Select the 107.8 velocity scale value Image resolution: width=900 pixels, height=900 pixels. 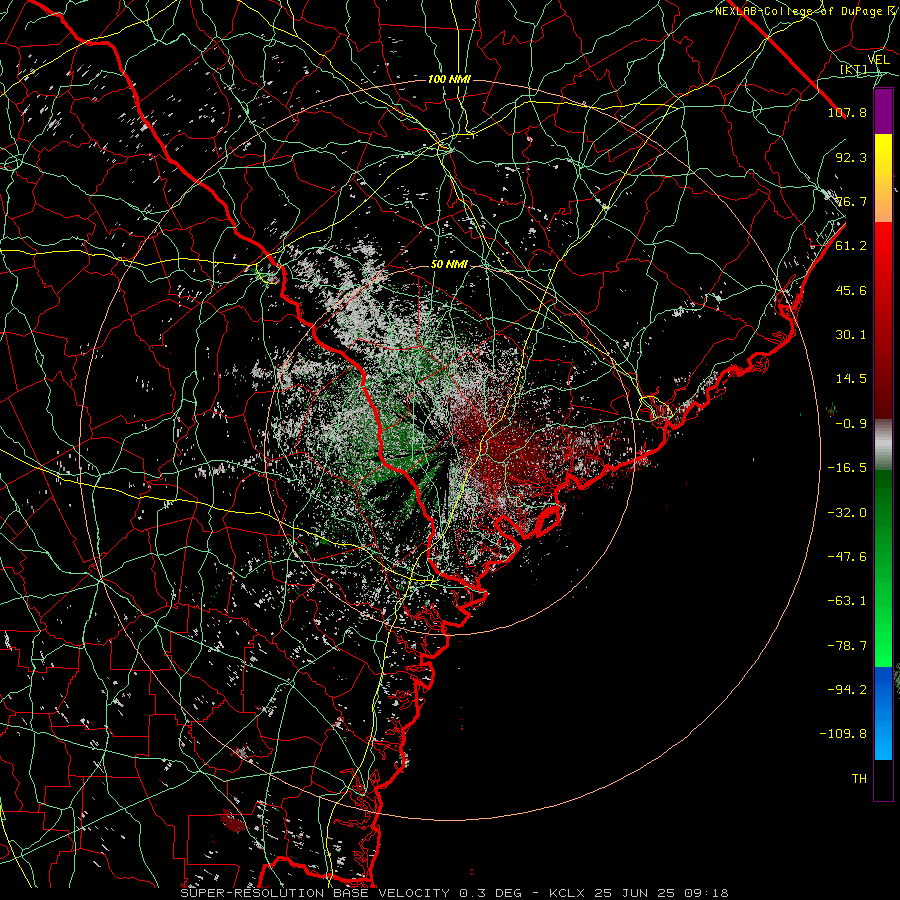click(847, 112)
